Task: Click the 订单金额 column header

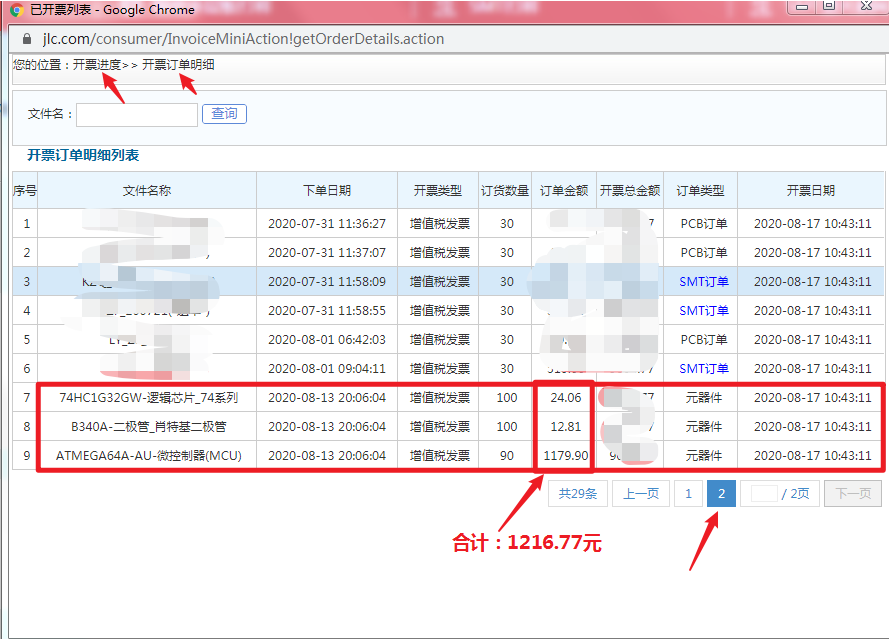Action: tap(565, 191)
